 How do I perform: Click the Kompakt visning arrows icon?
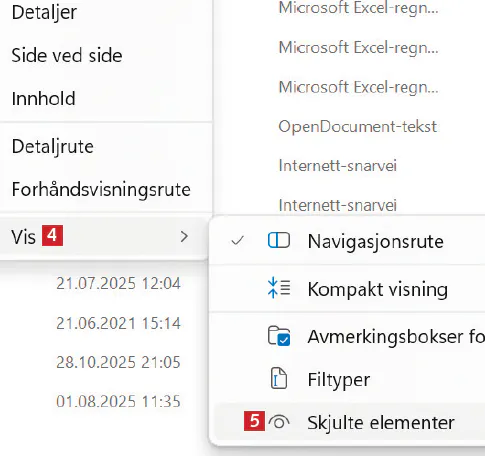(x=279, y=288)
